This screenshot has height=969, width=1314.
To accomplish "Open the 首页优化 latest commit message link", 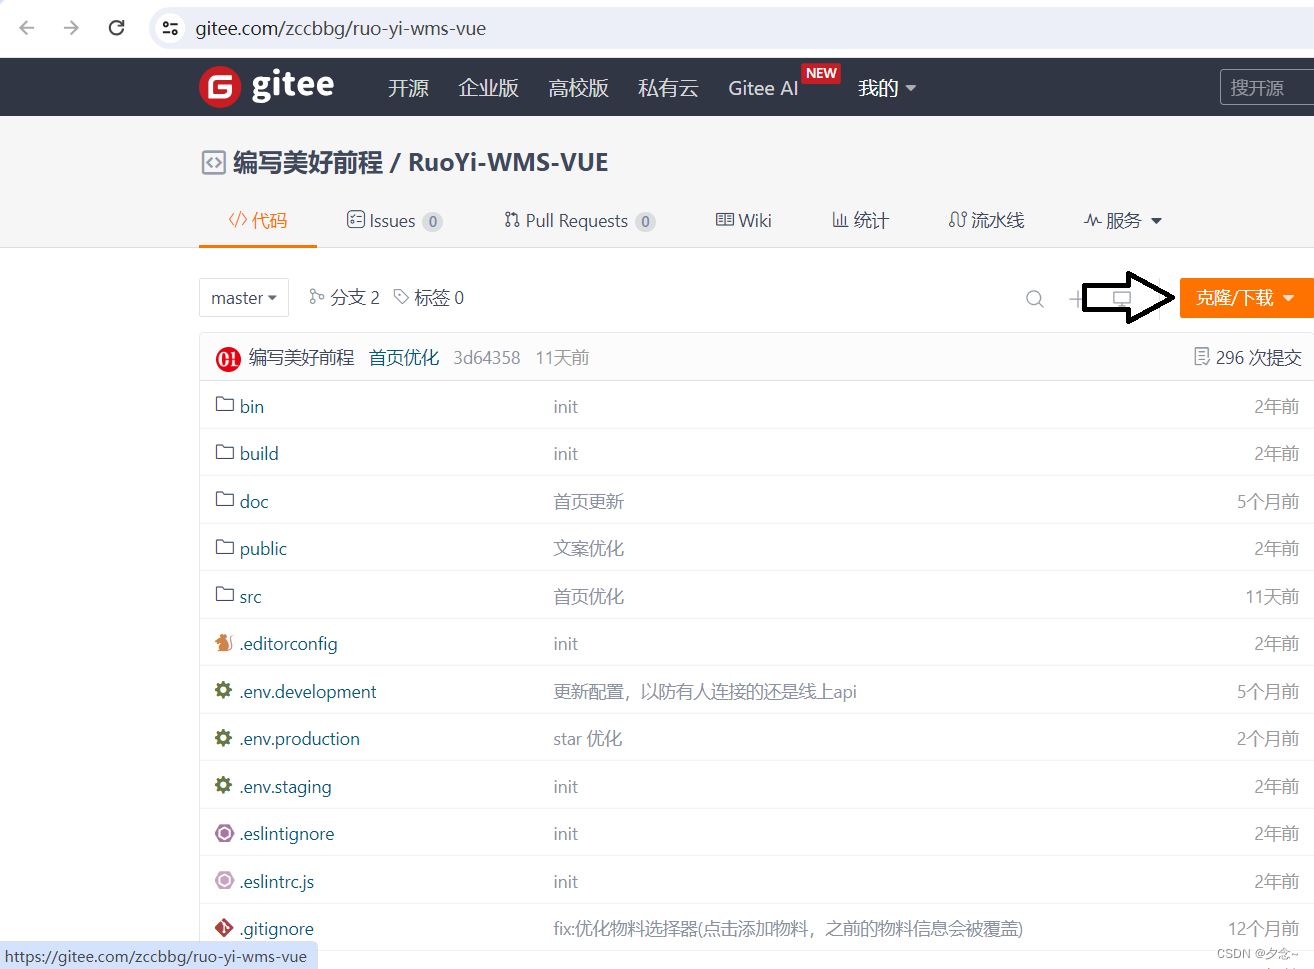I will 404,357.
